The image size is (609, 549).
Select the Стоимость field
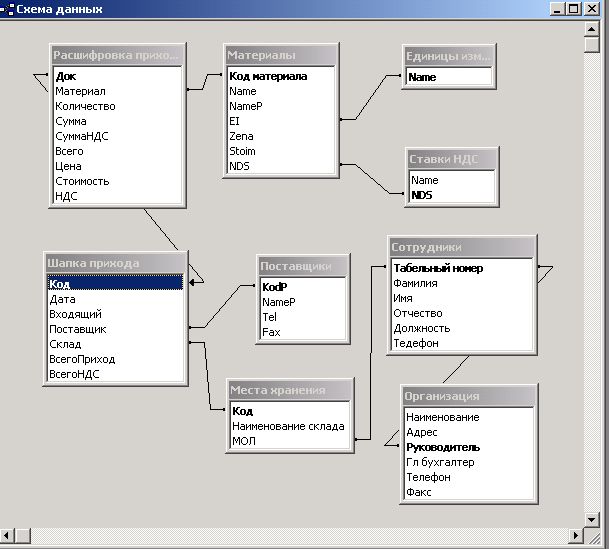tap(118, 181)
